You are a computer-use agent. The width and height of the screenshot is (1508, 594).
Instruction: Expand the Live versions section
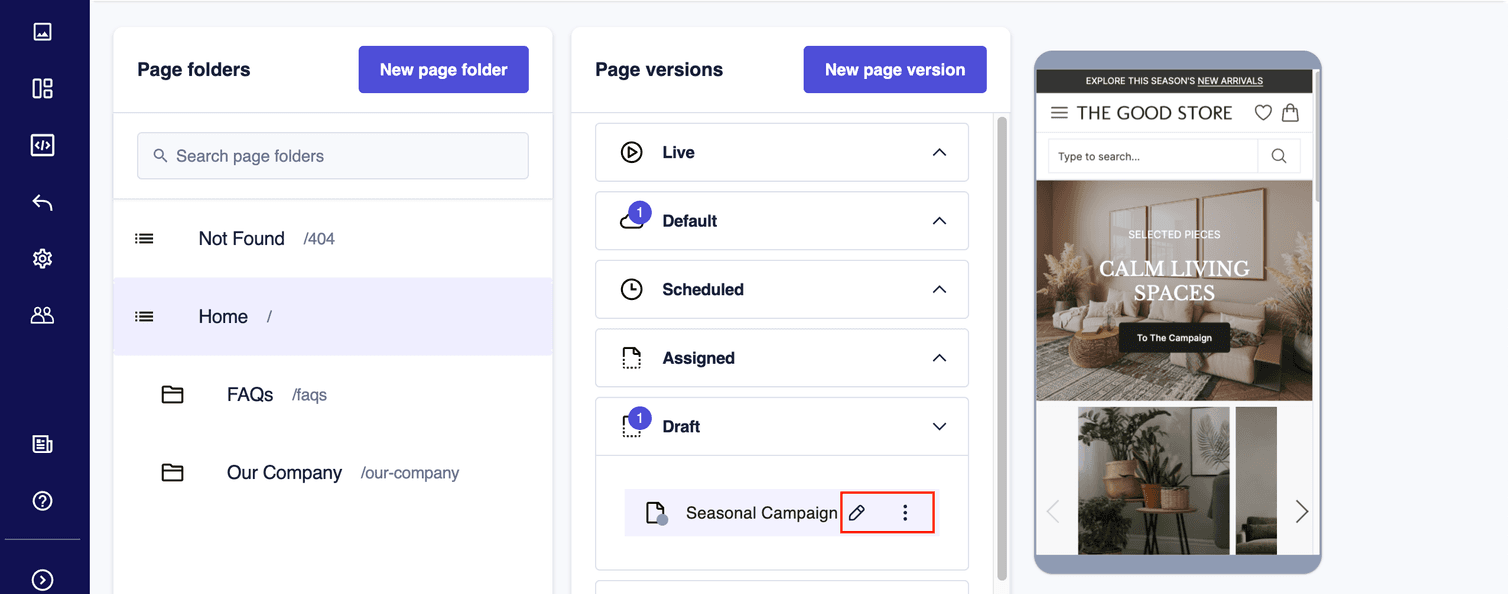pyautogui.click(x=939, y=151)
